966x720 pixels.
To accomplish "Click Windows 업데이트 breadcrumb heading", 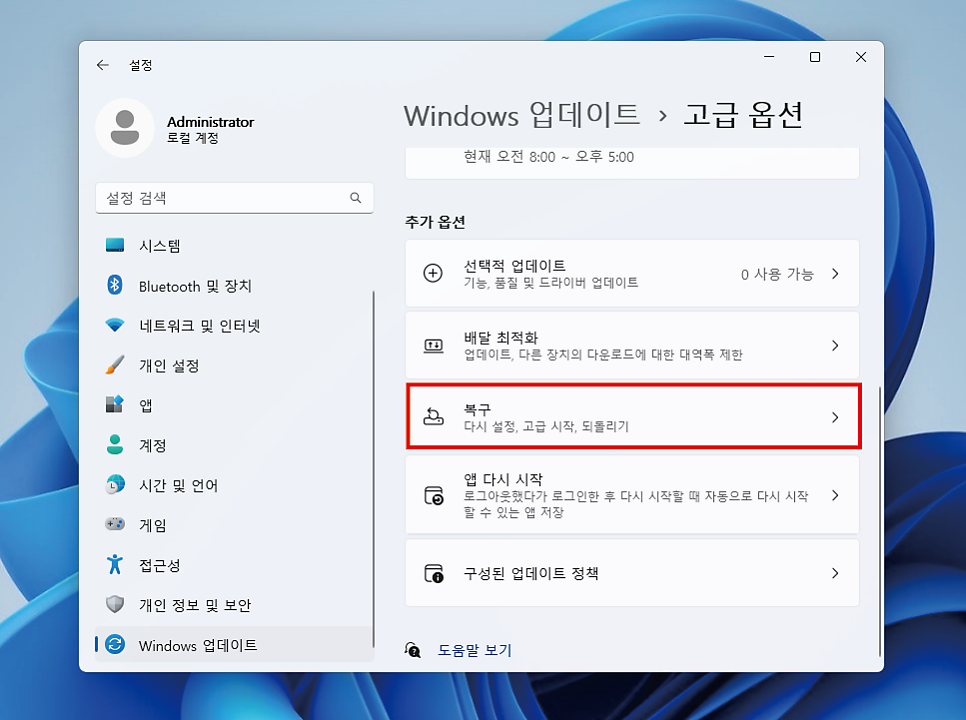I will click(x=522, y=115).
